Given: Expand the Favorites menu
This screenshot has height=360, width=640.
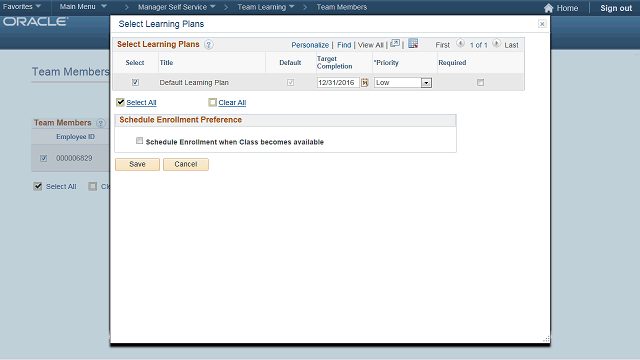Looking at the screenshot, I should tap(22, 7).
